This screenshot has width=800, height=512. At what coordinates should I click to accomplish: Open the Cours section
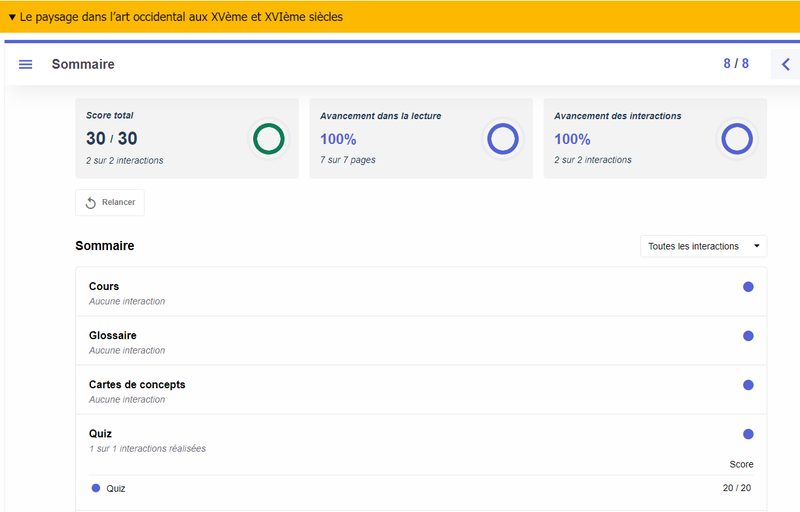click(104, 287)
